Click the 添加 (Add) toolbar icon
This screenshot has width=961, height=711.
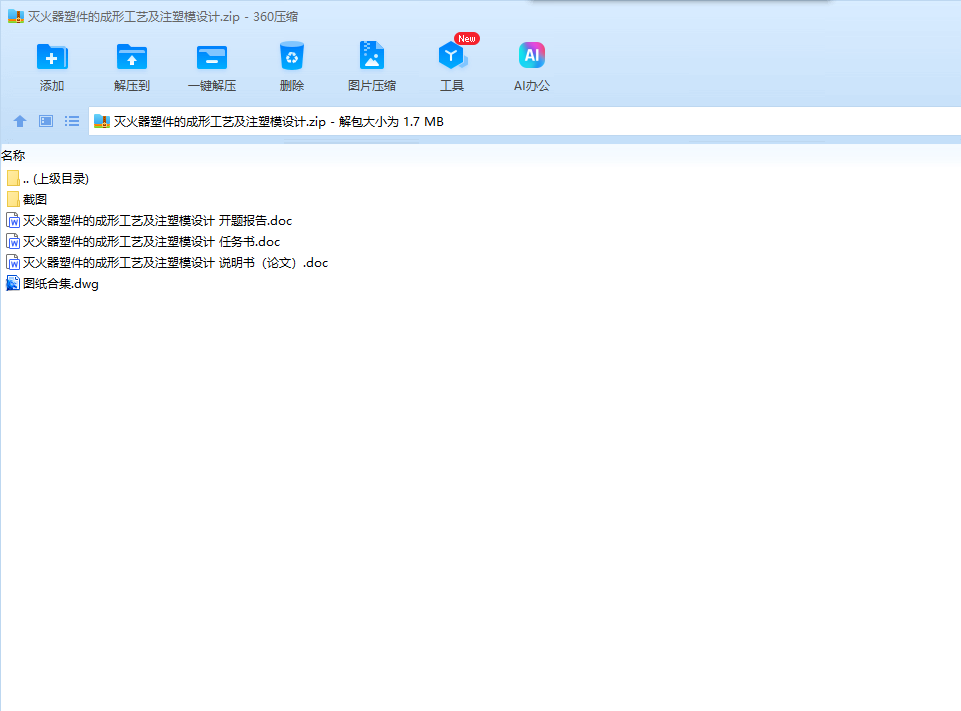52,58
